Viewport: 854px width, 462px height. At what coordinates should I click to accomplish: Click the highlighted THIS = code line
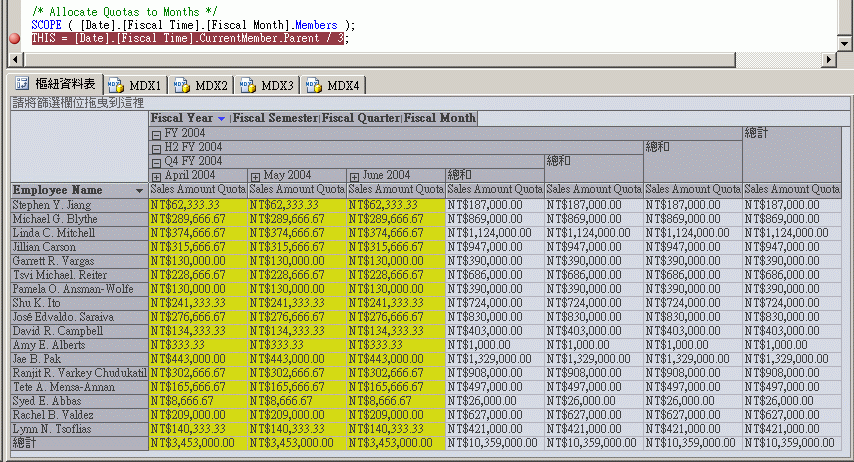point(187,39)
